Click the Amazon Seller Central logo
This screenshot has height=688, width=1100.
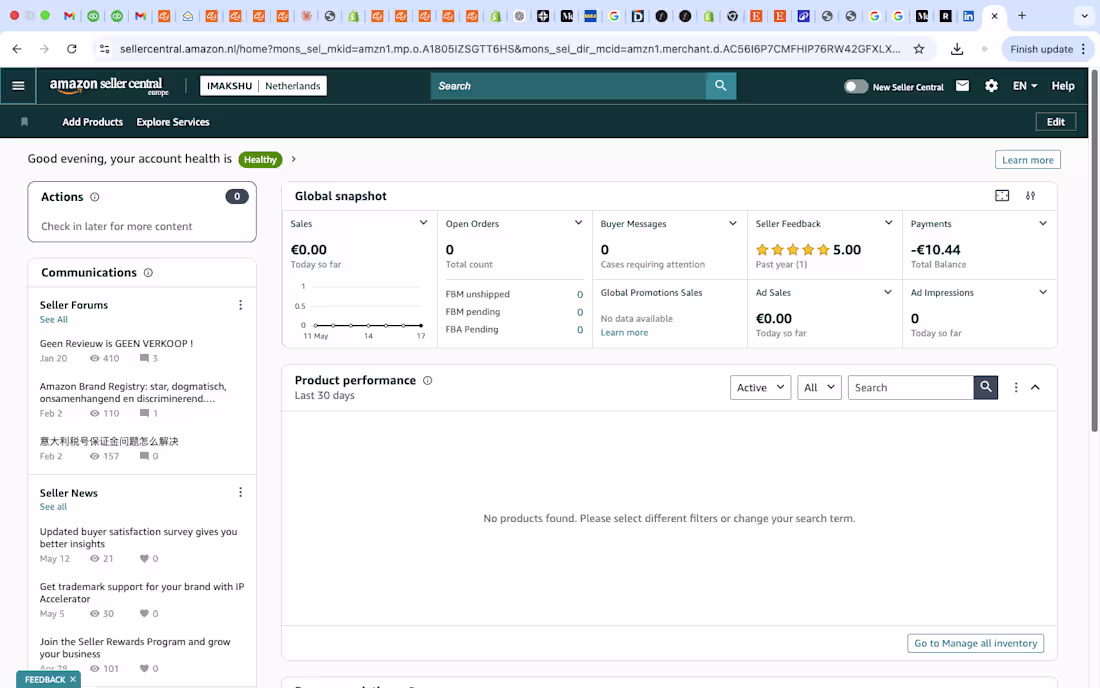[109, 86]
